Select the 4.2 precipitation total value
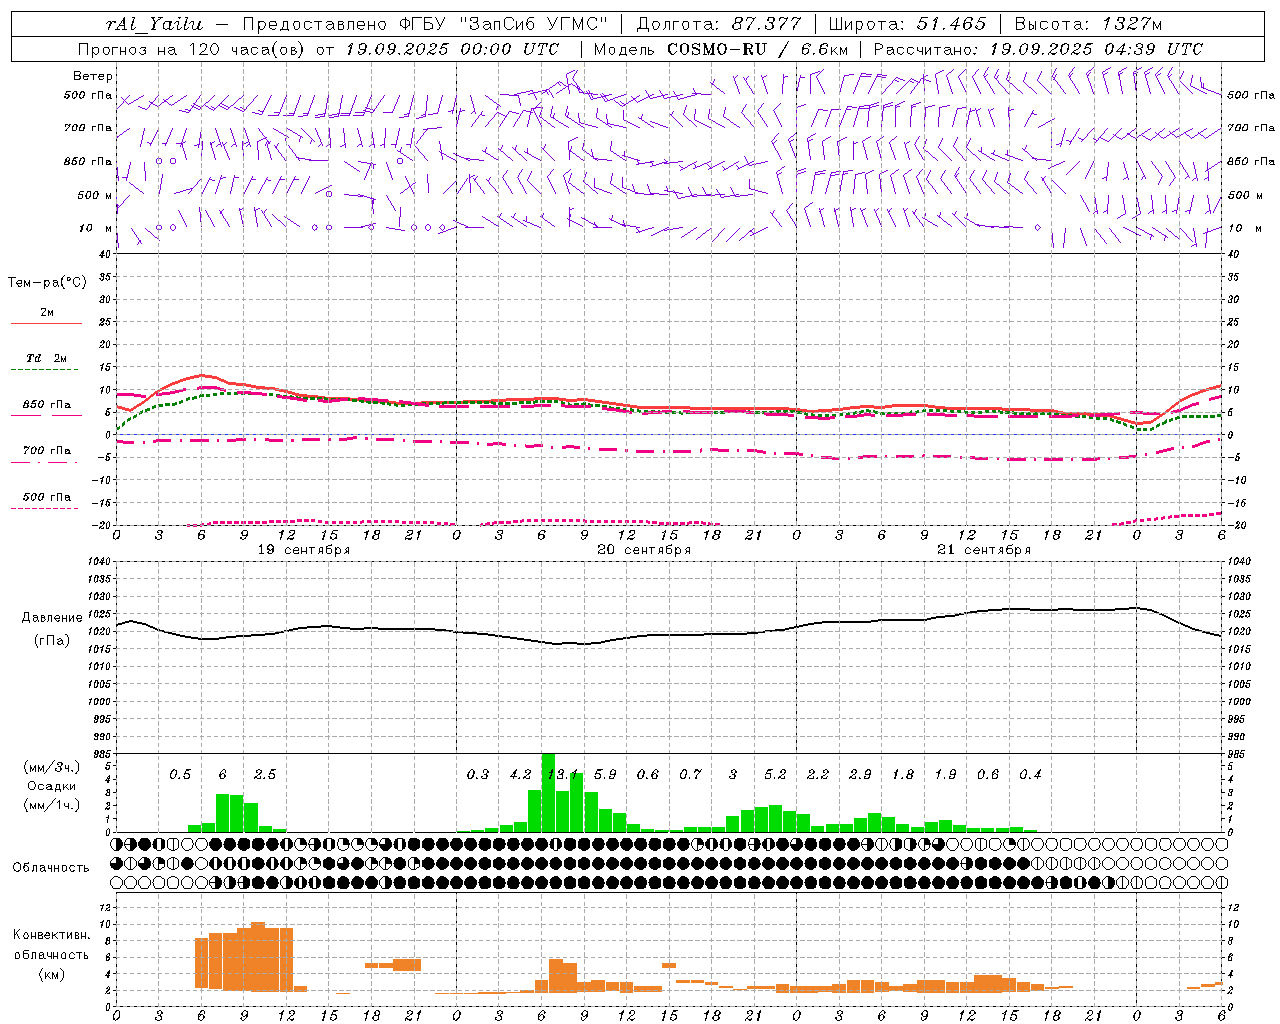 520,775
